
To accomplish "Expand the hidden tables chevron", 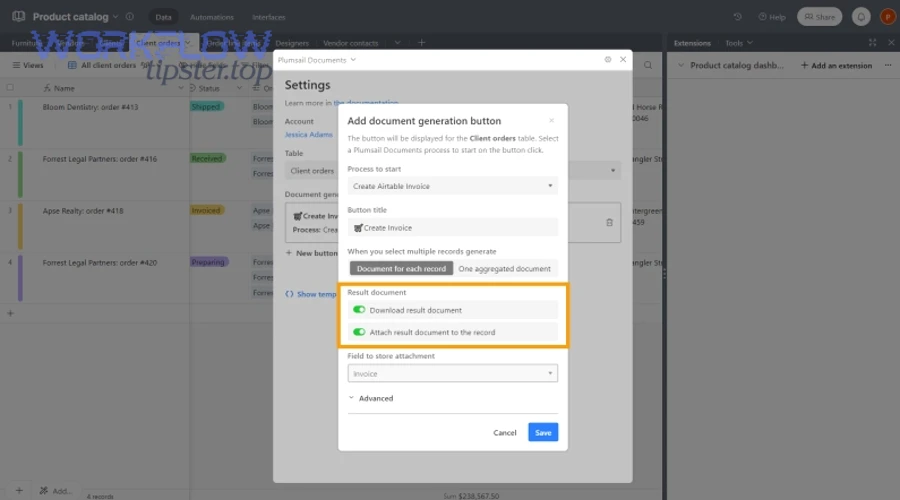I will pyautogui.click(x=397, y=42).
